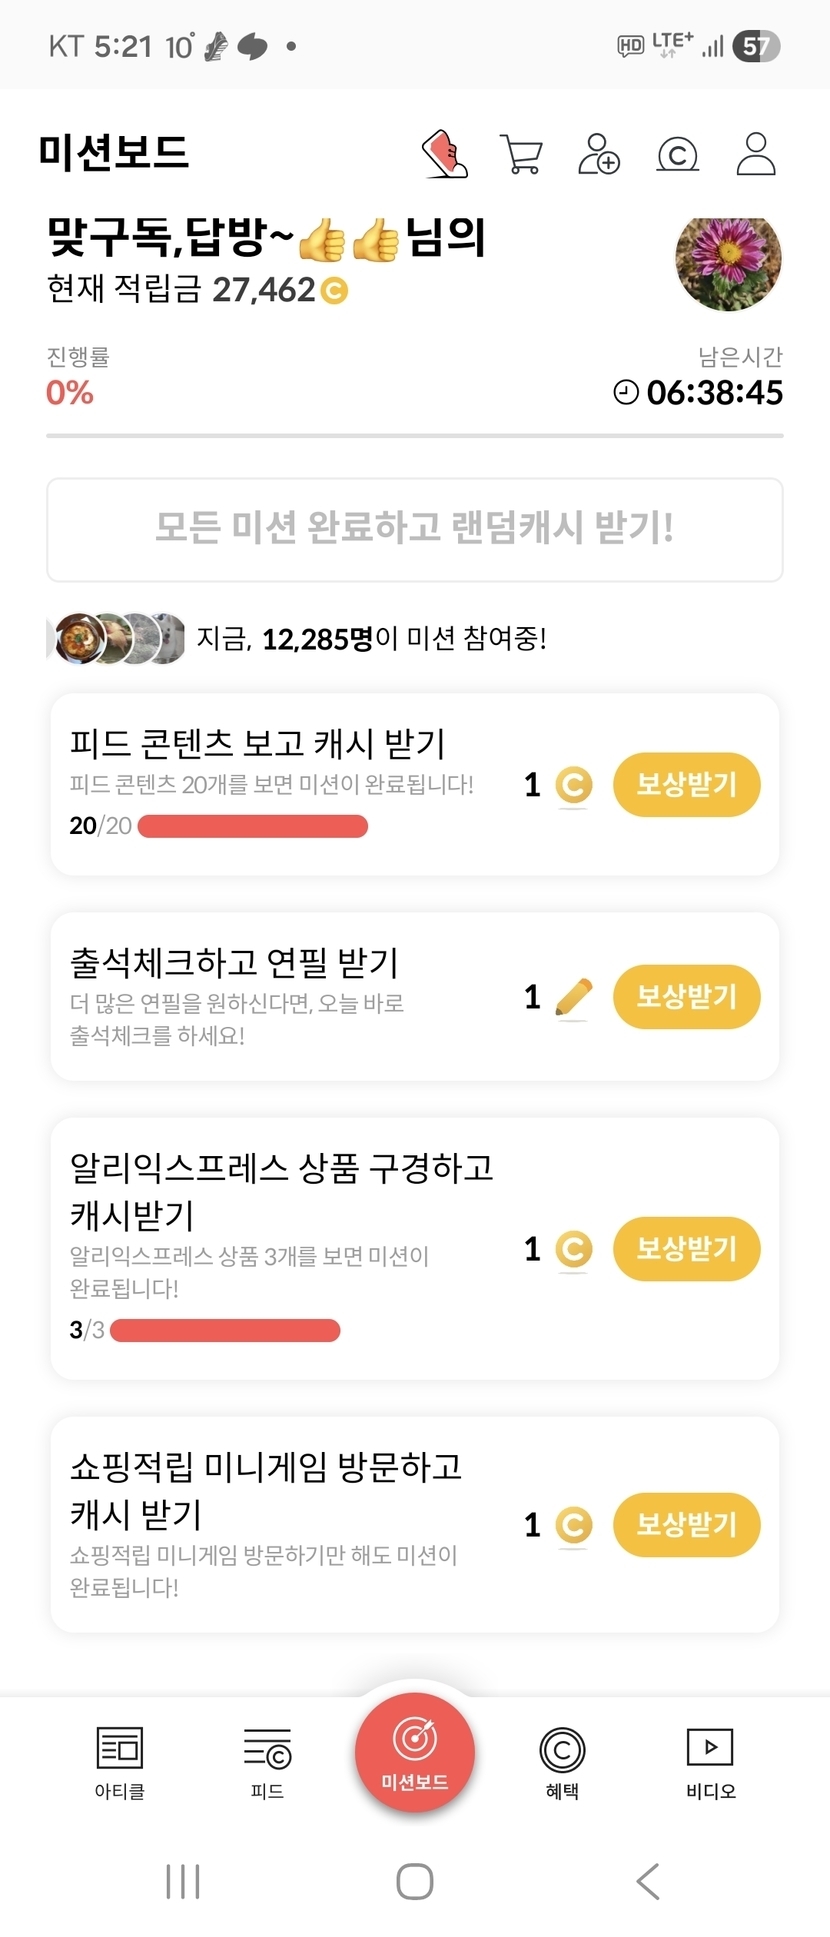Tap the sneaker step-counter icon
830x1937 pixels.
445,154
